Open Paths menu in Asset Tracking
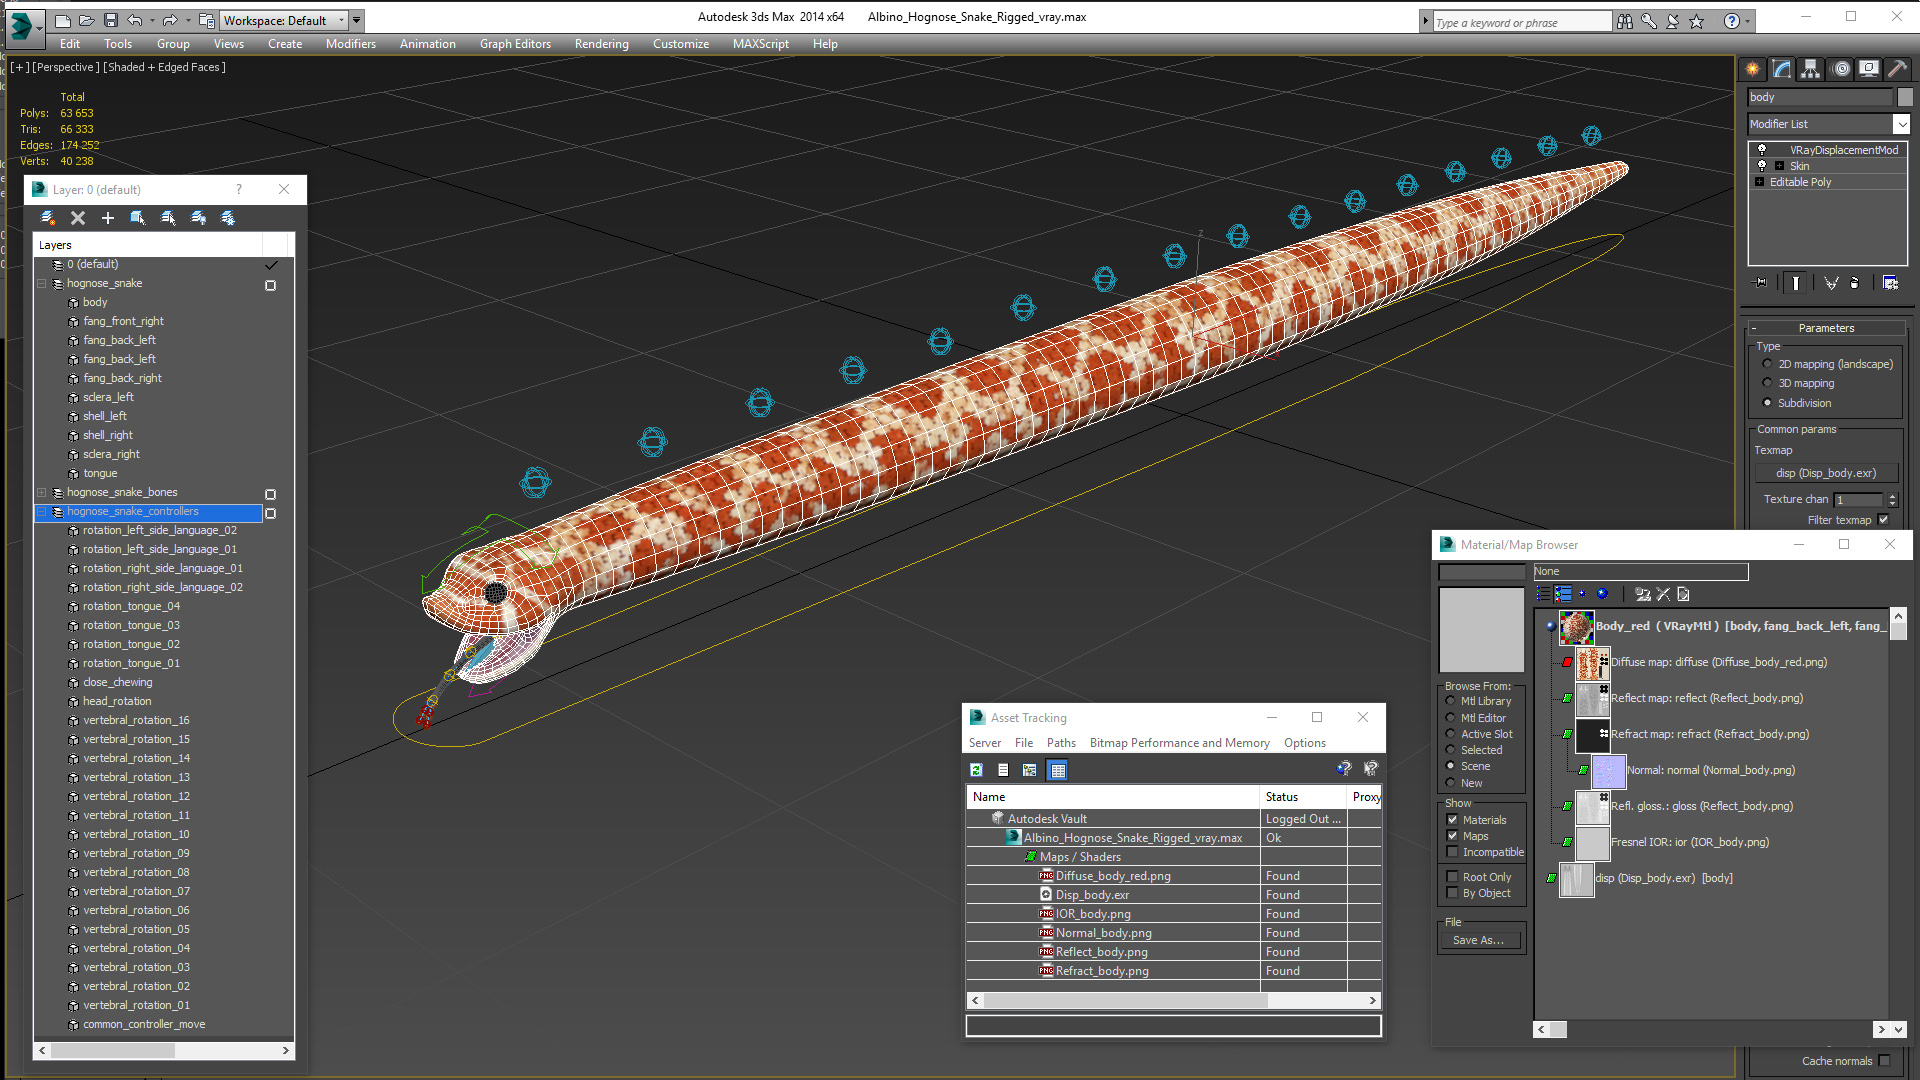The width and height of the screenshot is (1920, 1080). click(1061, 743)
